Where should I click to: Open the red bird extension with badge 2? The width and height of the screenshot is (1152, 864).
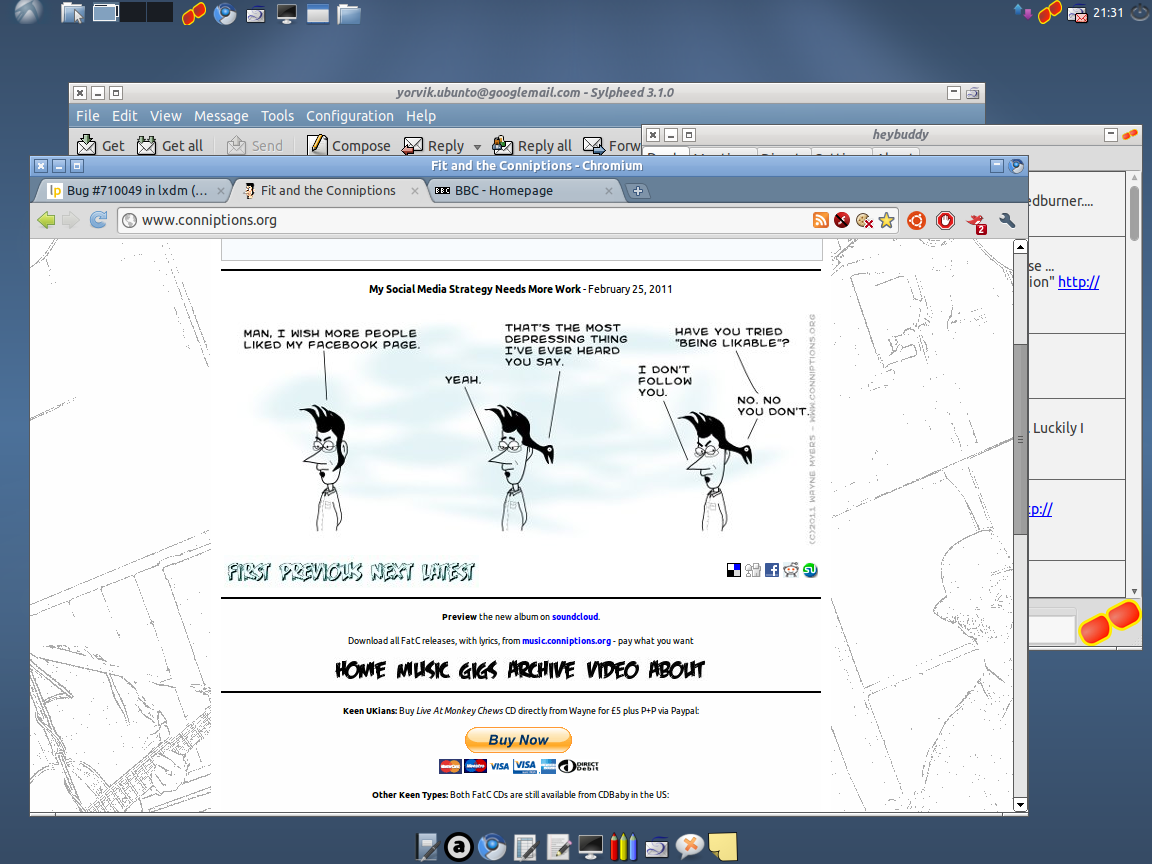(976, 223)
